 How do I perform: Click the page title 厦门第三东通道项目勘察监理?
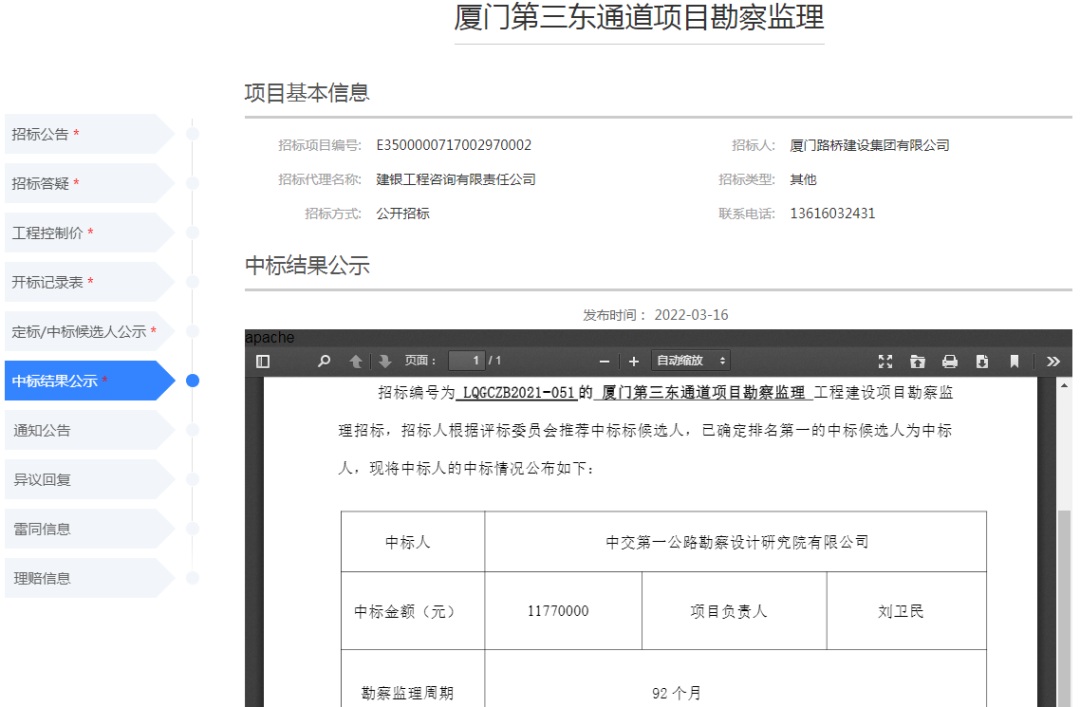(638, 17)
